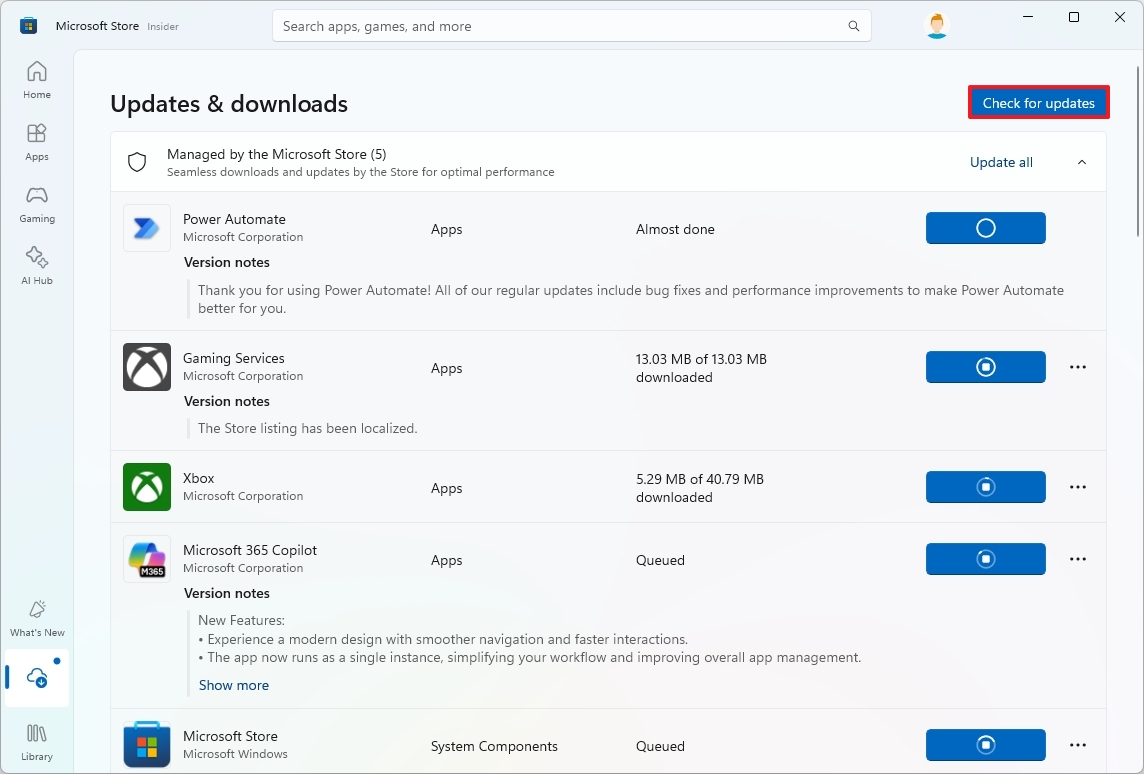Open the more options menu for Gaming Services
The width and height of the screenshot is (1144, 774).
pyautogui.click(x=1077, y=367)
